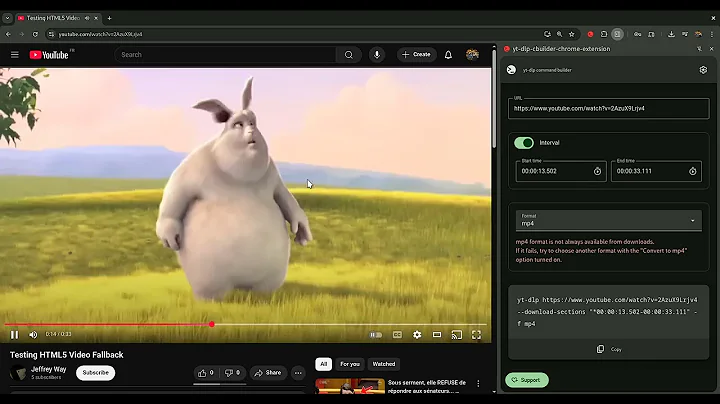The image size is (720, 404).
Task: Open the Chrome three-dot menu
Action: click(712, 34)
